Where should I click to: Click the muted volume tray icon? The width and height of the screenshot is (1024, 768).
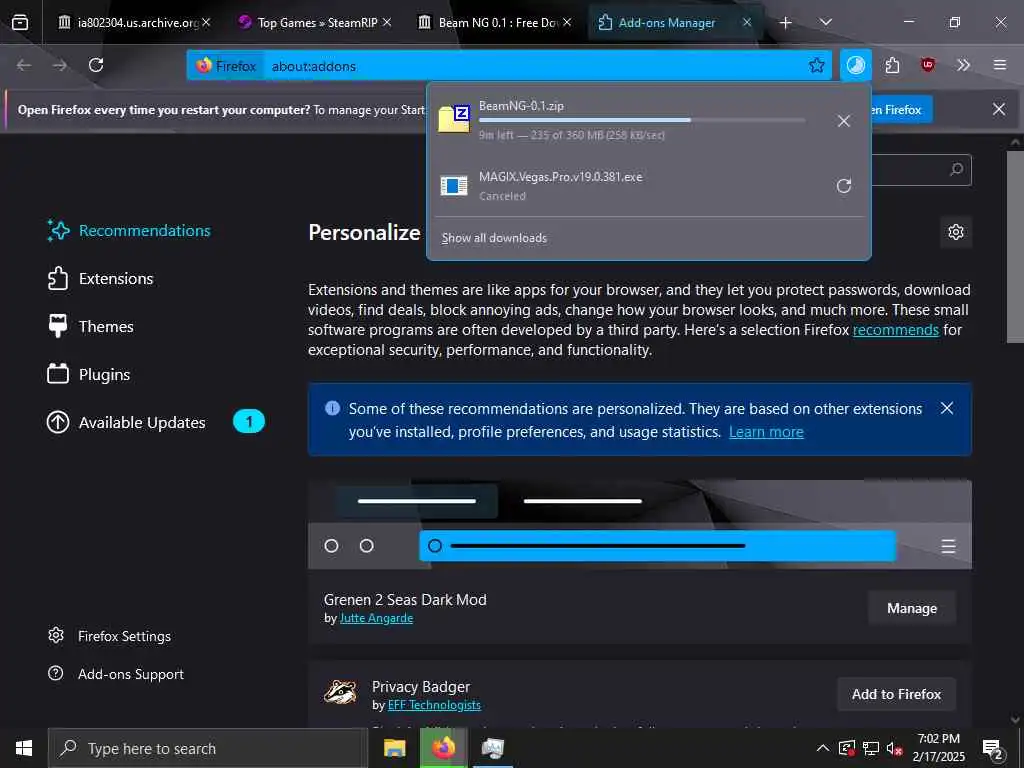point(894,748)
